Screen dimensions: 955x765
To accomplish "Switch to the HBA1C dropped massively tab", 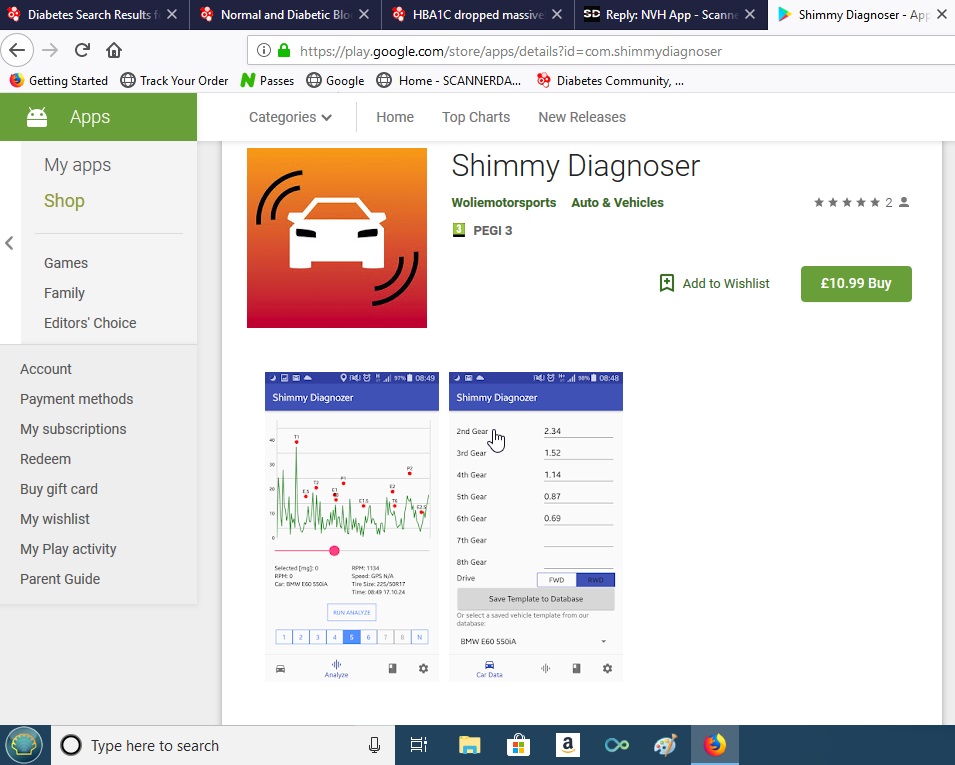I will pyautogui.click(x=476, y=14).
